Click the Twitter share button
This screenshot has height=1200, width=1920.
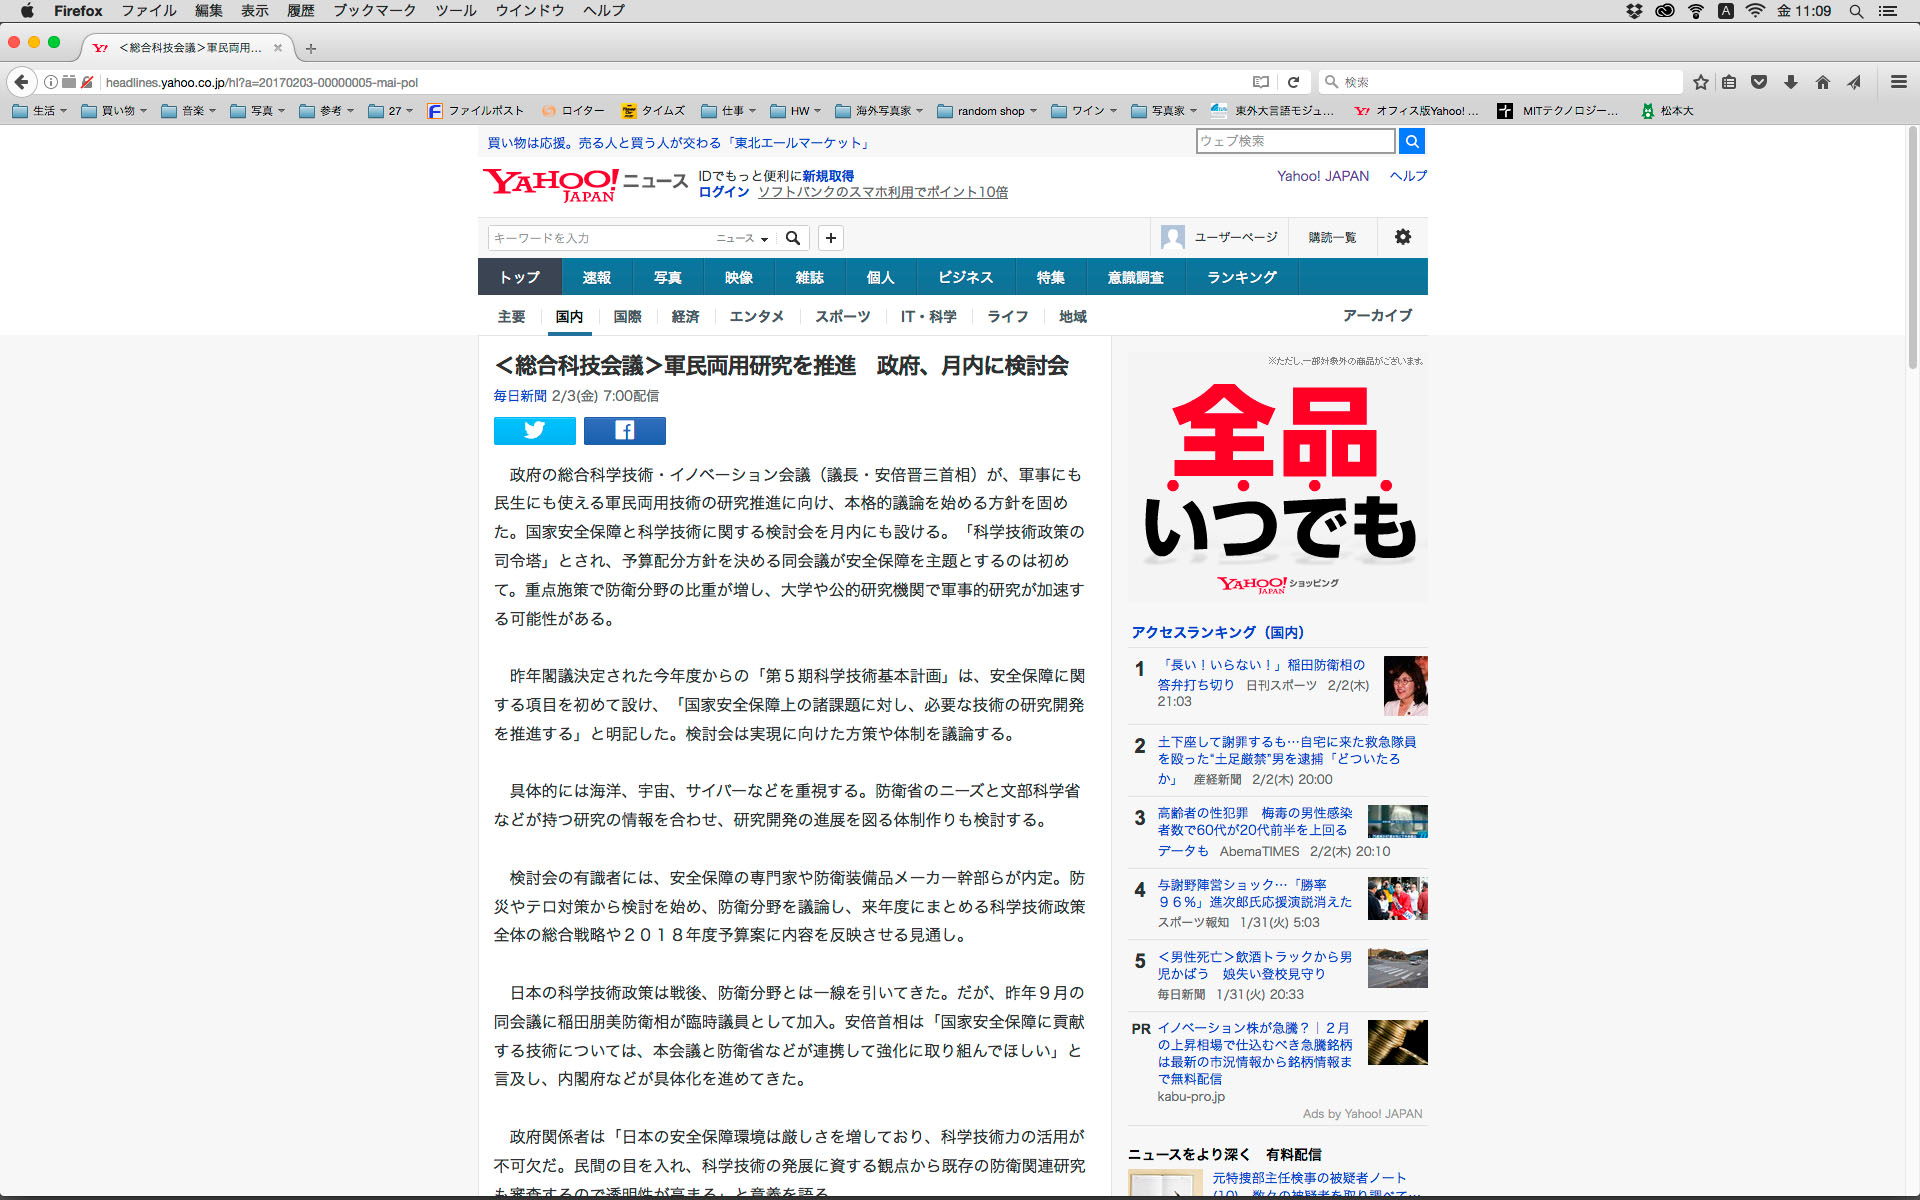tap(534, 431)
